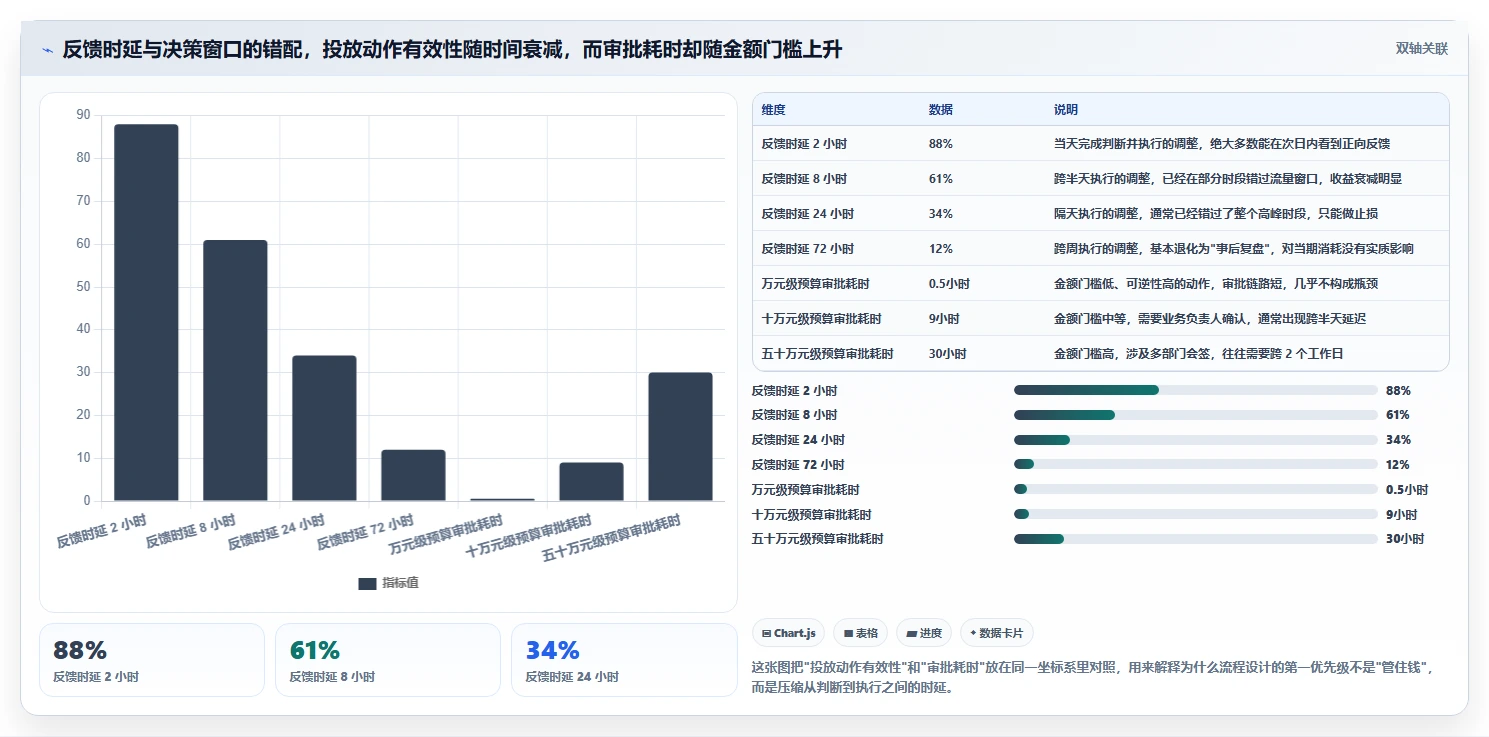Click the 反馈时延 72 小时 progress bar
This screenshot has height=737, width=1489.
[x=1196, y=464]
